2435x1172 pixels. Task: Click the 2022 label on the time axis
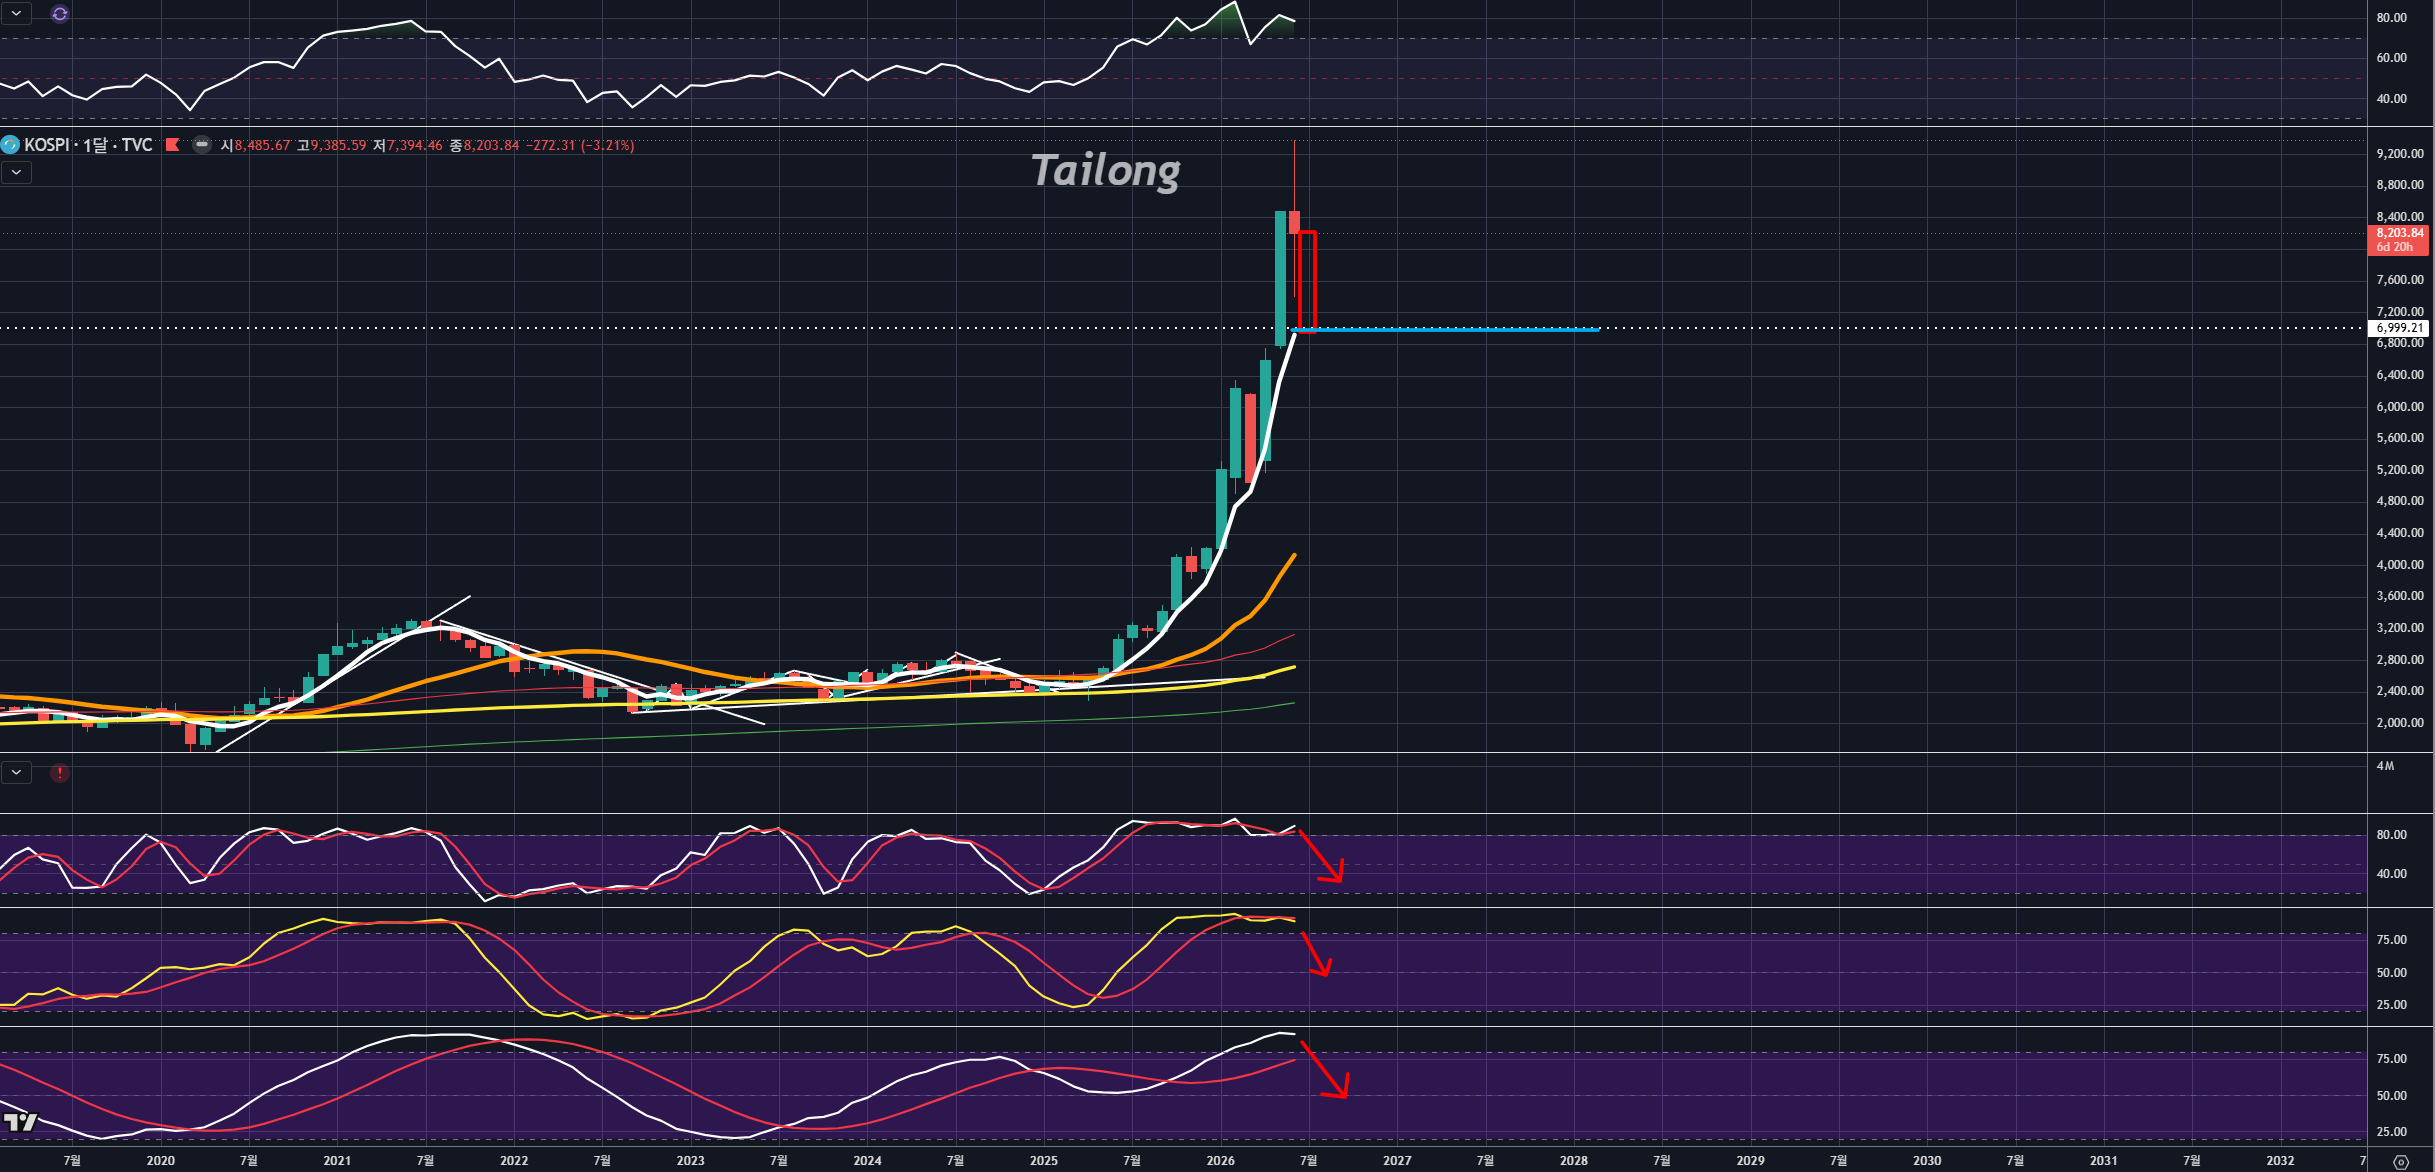[514, 1161]
